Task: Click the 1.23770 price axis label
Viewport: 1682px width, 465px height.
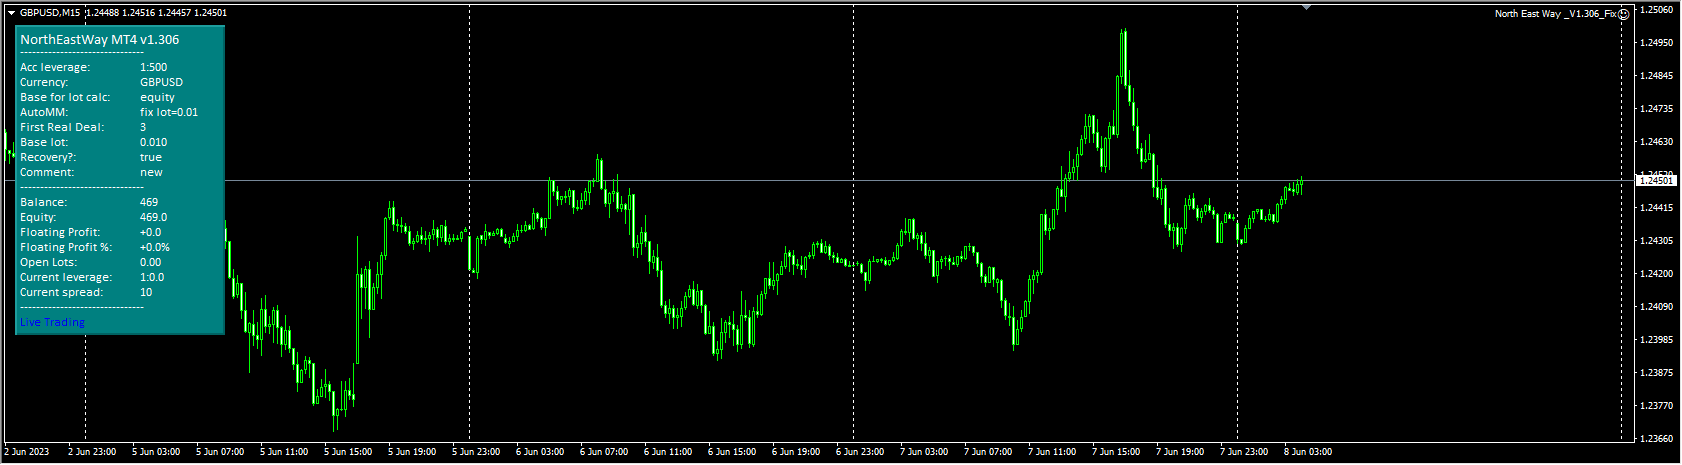Action: click(1658, 406)
